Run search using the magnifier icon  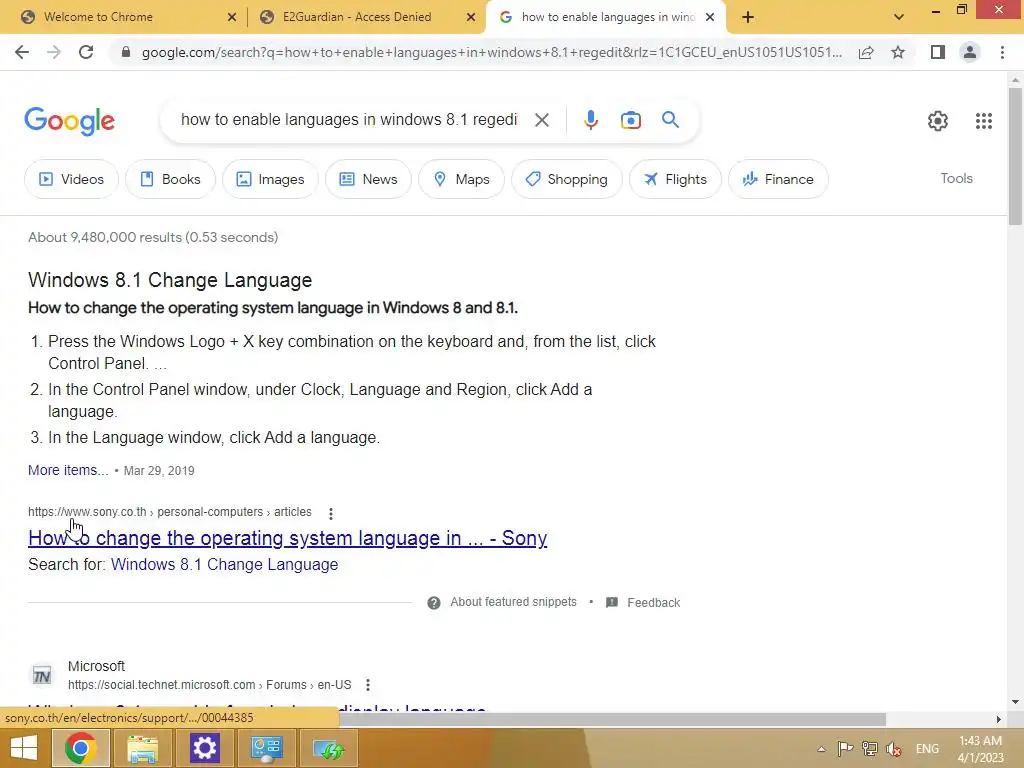tap(670, 120)
